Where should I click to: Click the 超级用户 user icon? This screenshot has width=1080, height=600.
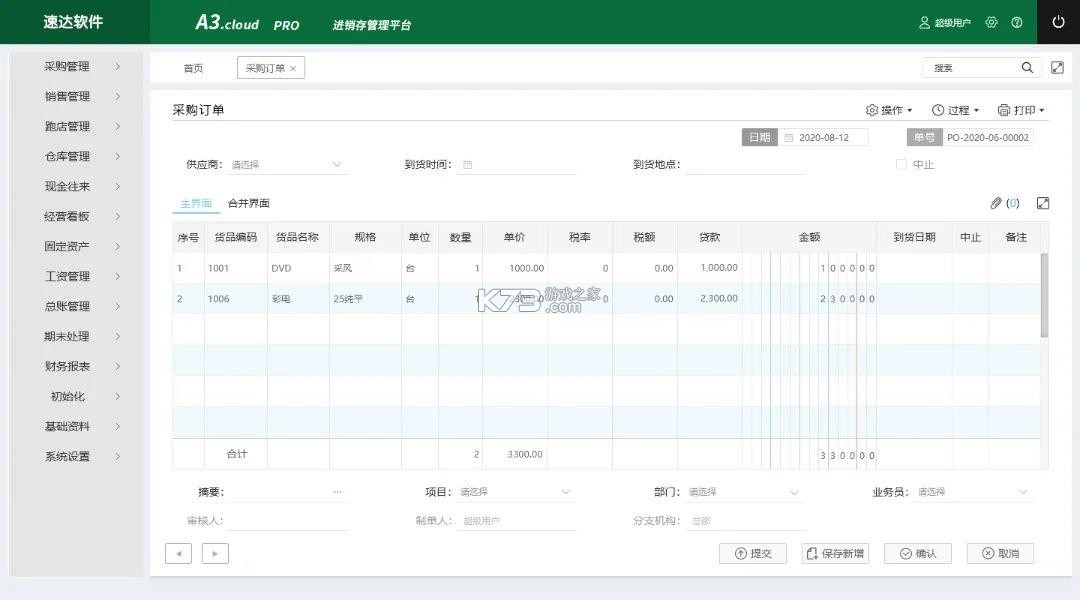tap(924, 23)
